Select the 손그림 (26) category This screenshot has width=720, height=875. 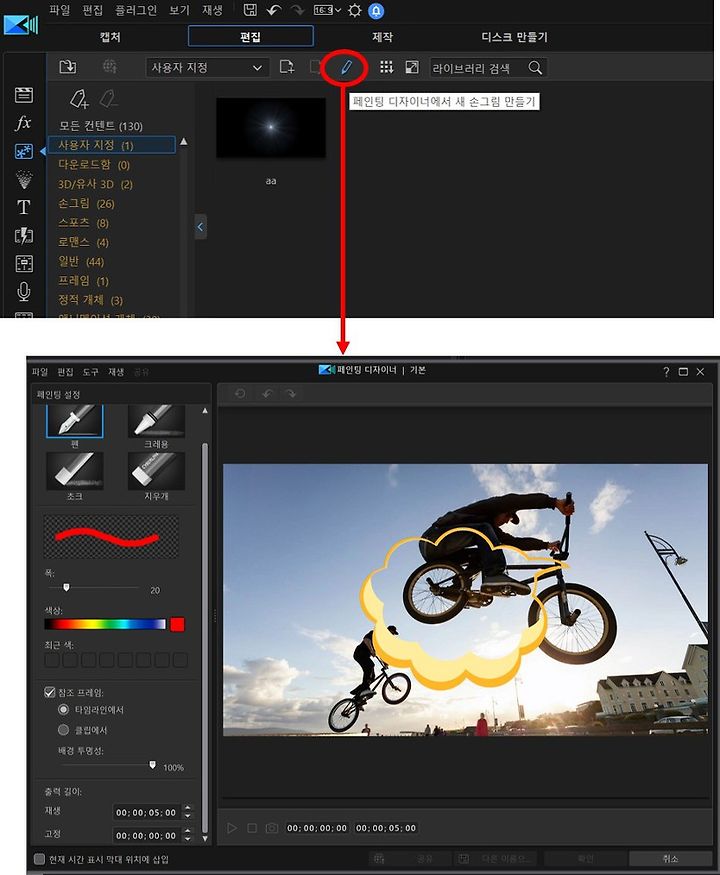pos(87,203)
